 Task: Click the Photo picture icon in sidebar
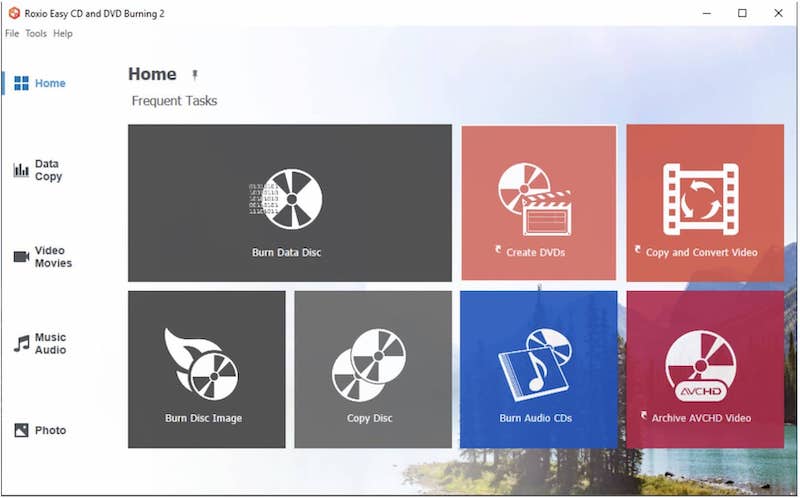click(21, 430)
